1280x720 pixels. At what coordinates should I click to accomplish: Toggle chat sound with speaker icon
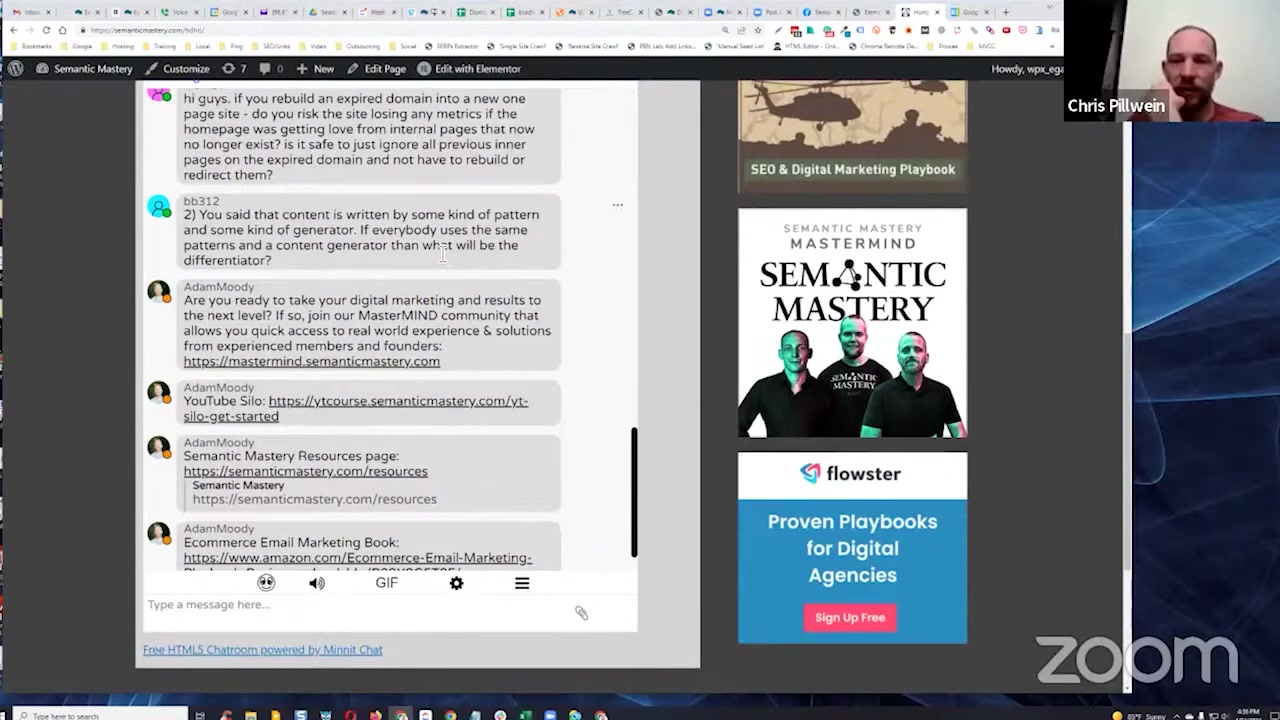317,583
